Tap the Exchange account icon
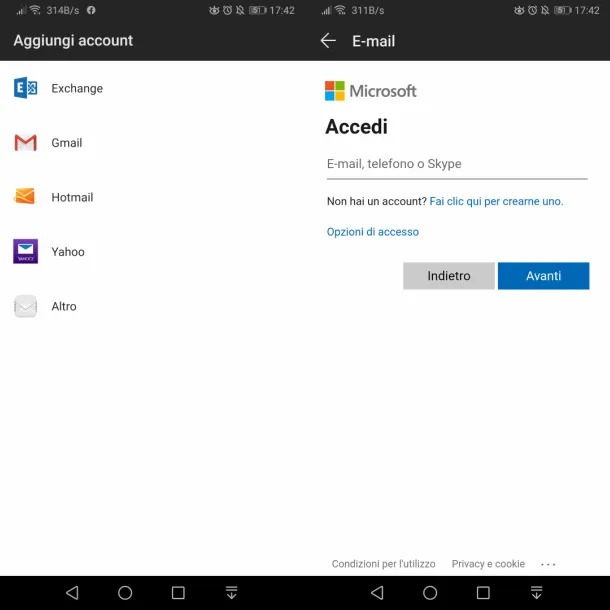The width and height of the screenshot is (610, 610). click(x=25, y=88)
